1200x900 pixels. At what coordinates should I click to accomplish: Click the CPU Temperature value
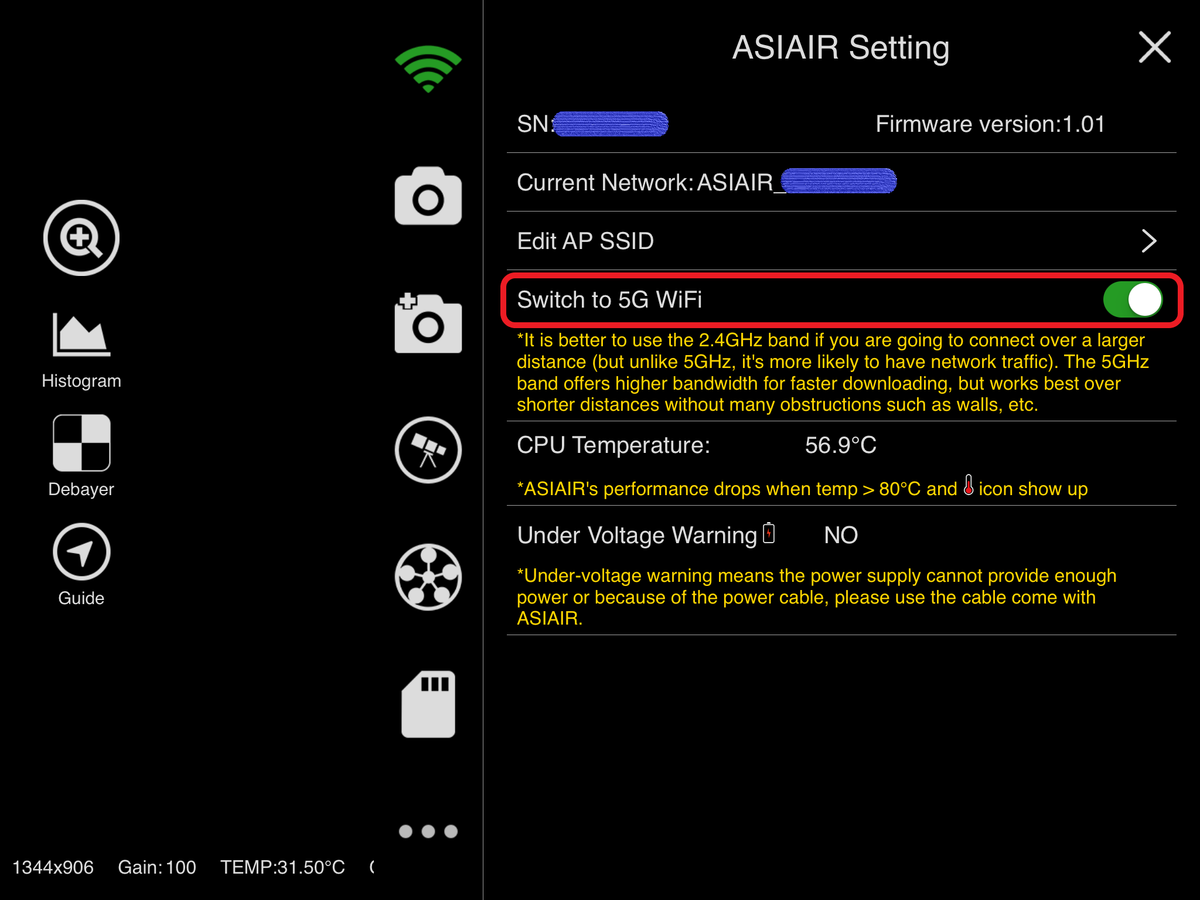coord(841,445)
